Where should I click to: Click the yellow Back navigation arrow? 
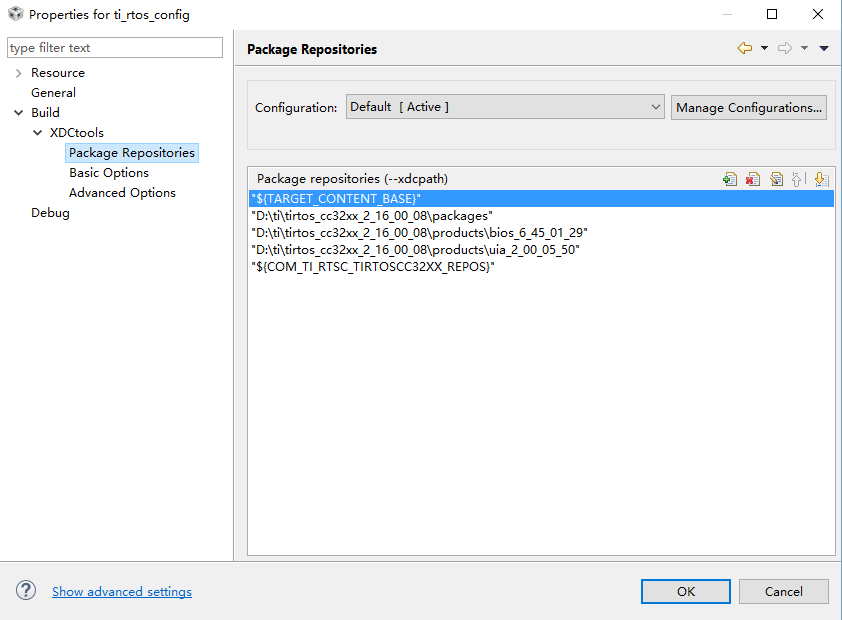click(x=744, y=48)
